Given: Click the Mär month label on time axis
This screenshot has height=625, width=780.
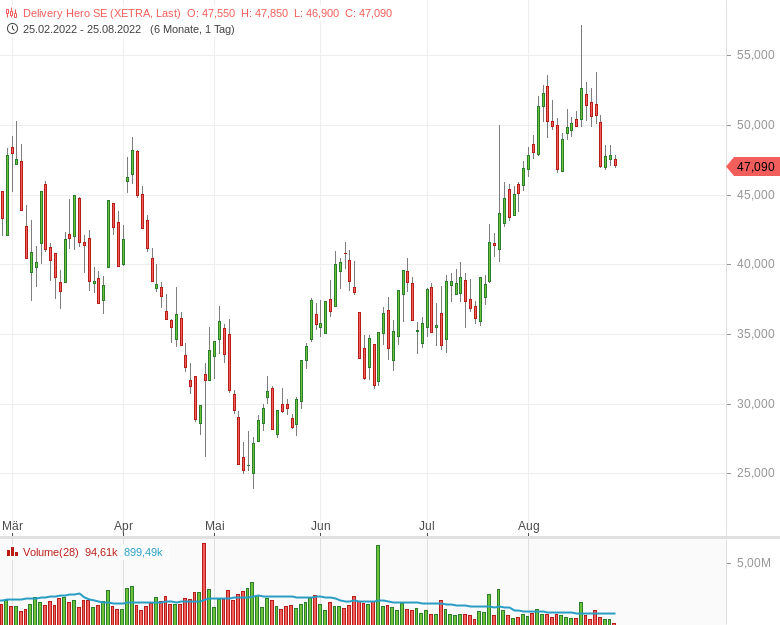Looking at the screenshot, I should 12,525.
